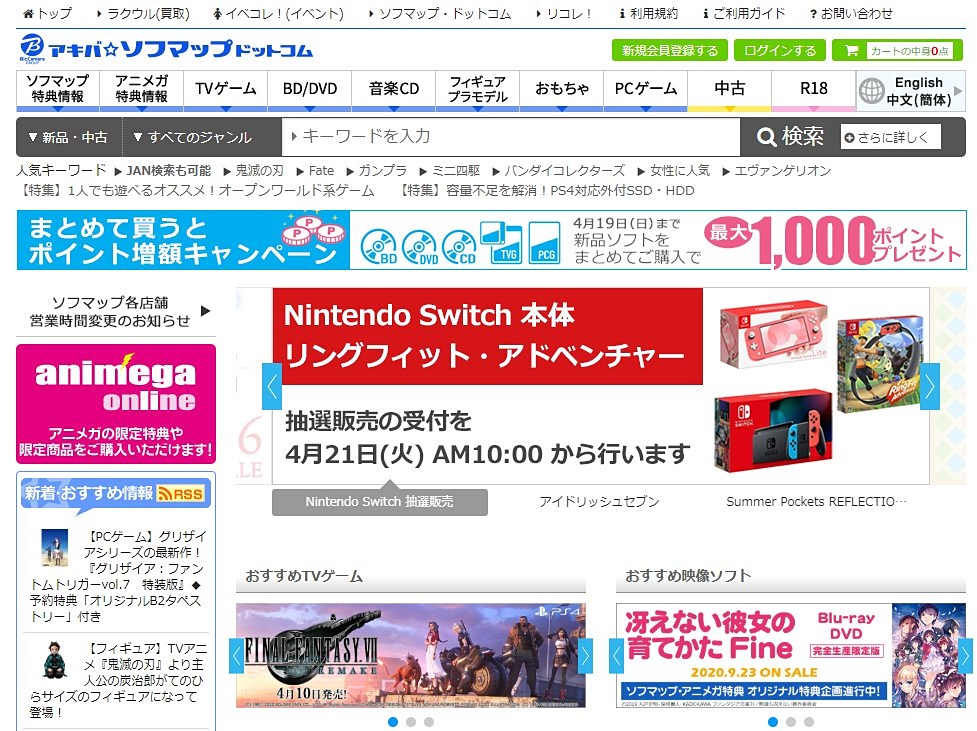Click the Final Fantasy VII Remake banner

(x=411, y=656)
